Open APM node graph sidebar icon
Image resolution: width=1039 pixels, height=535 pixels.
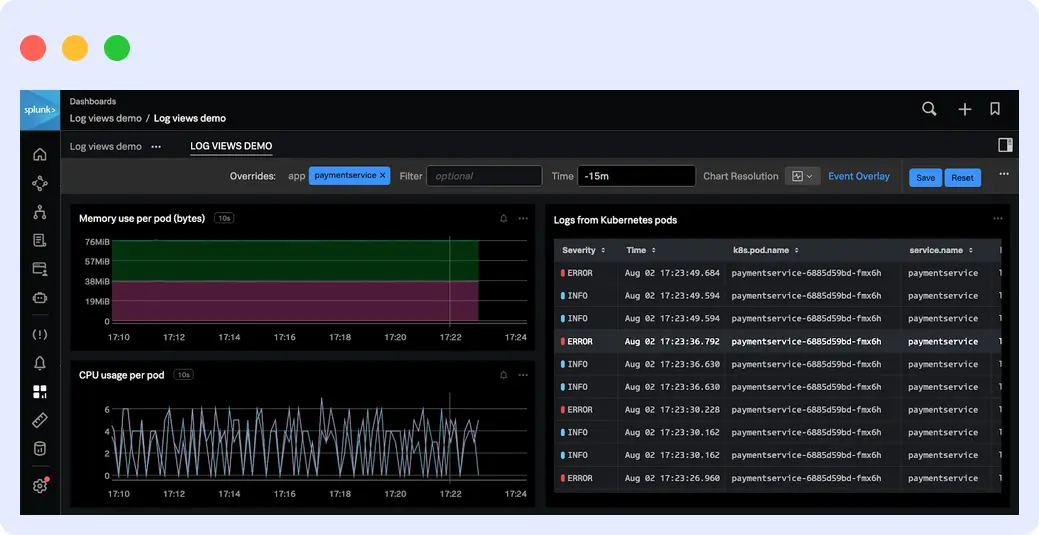(40, 183)
